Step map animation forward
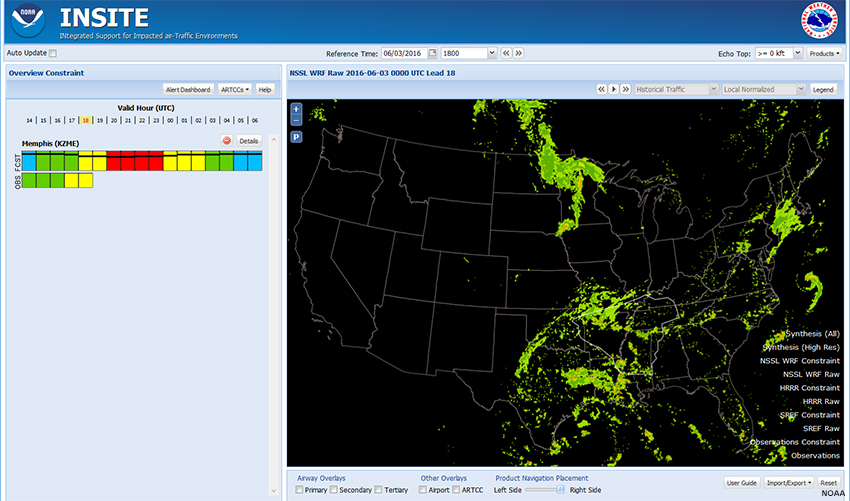 coord(626,89)
